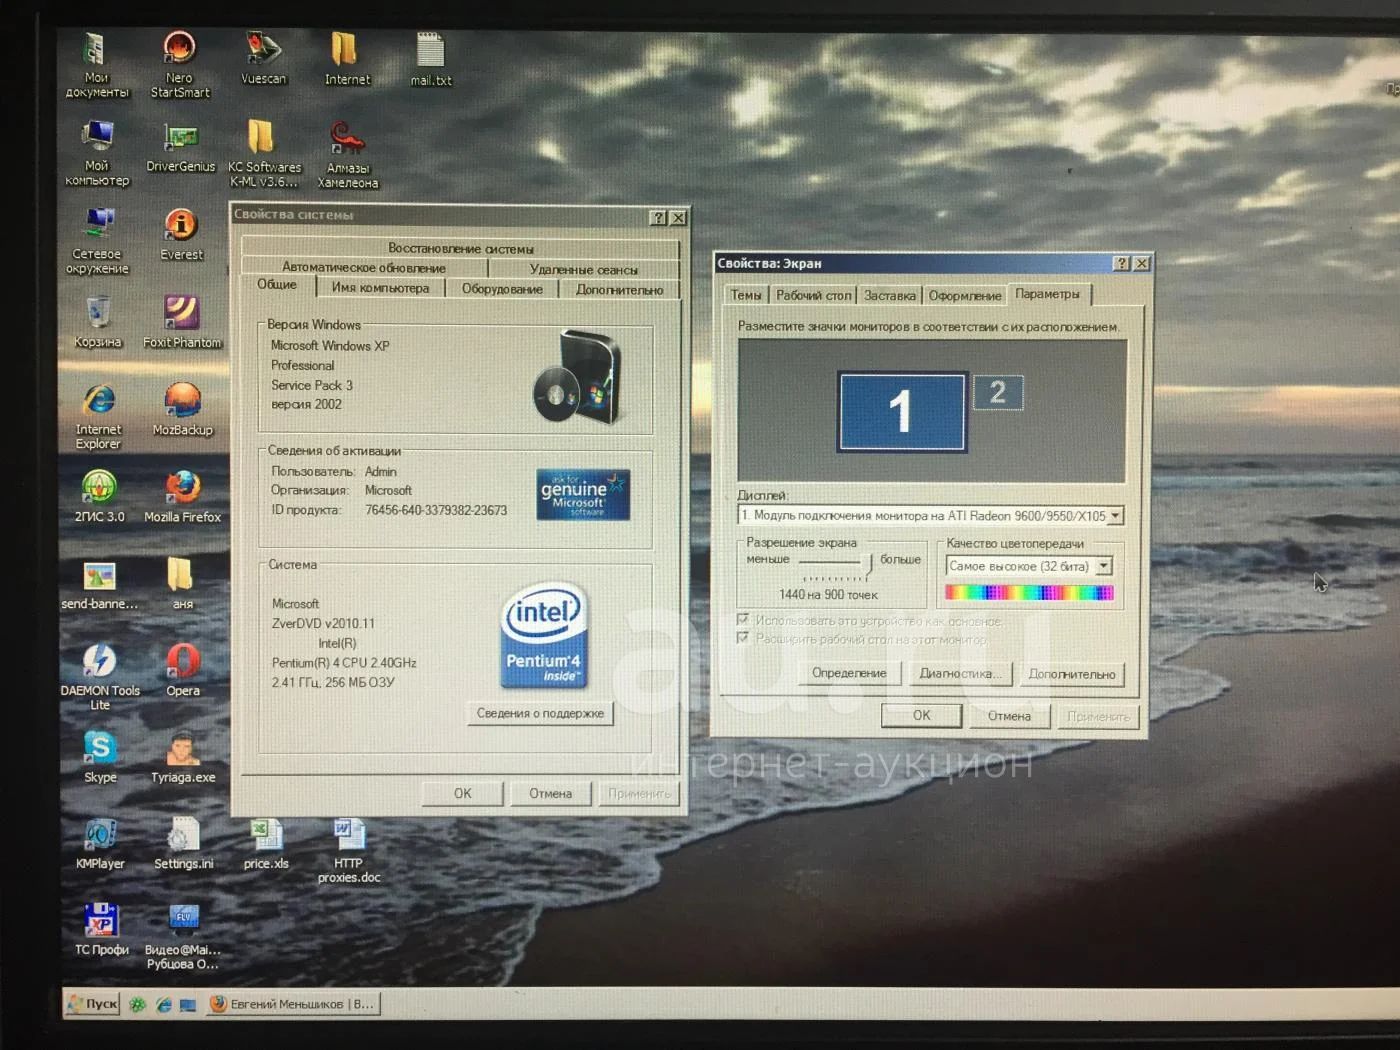The height and width of the screenshot is (1050, 1400).
Task: Open the Евгений Меньшиков taskbar window
Action: pyautogui.click(x=292, y=1004)
